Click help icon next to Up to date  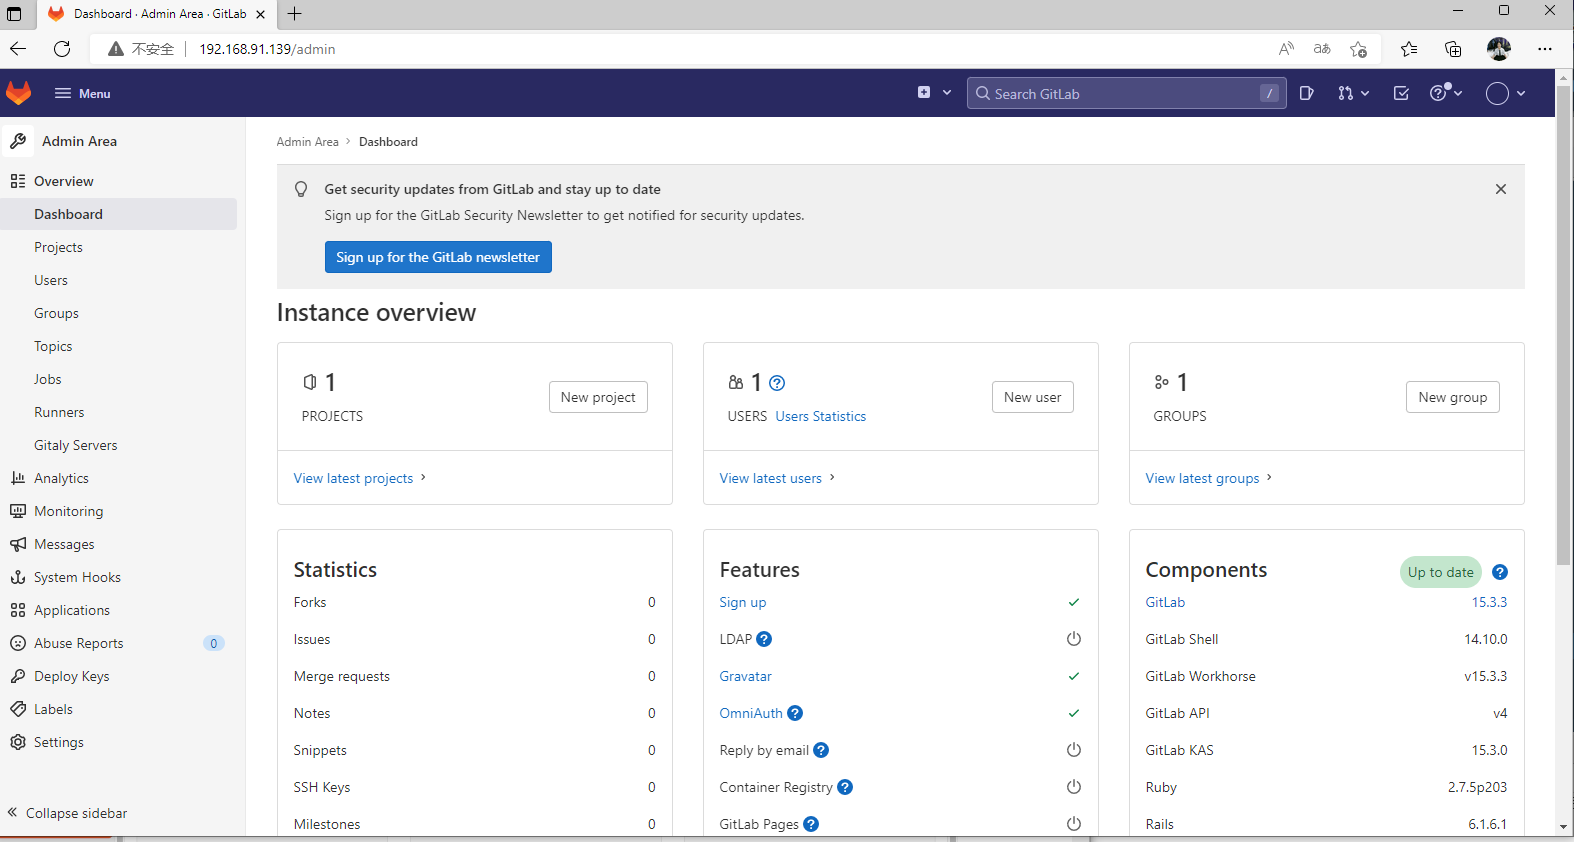pyautogui.click(x=1500, y=572)
